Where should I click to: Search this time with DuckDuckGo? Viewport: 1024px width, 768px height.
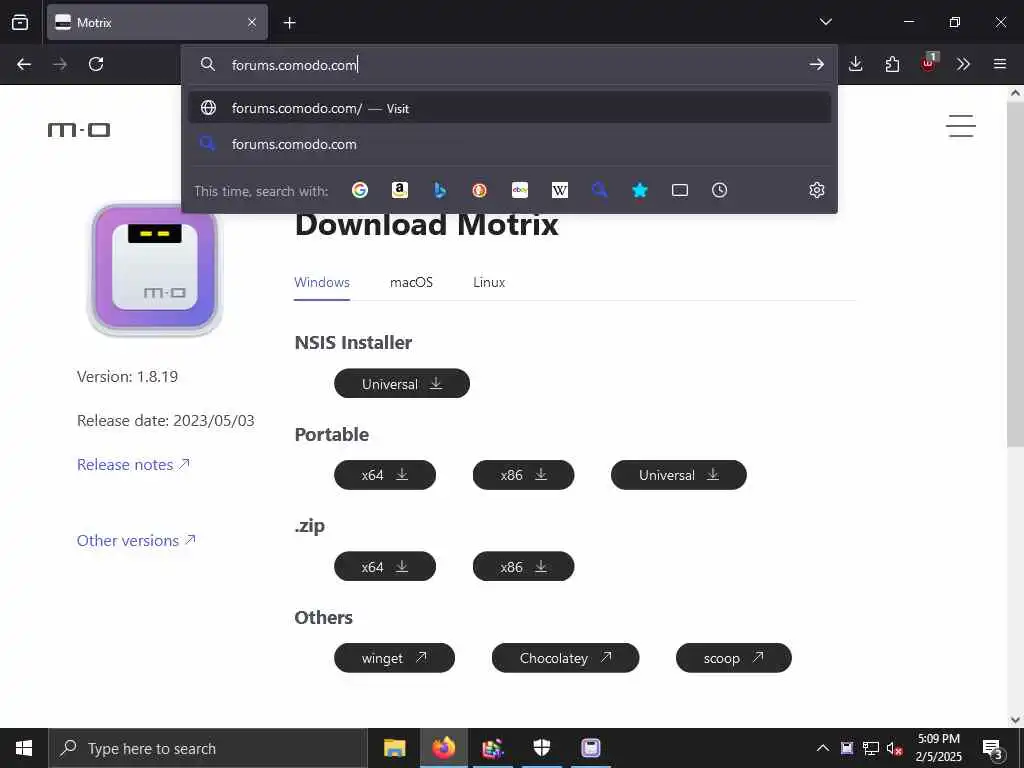(x=479, y=190)
